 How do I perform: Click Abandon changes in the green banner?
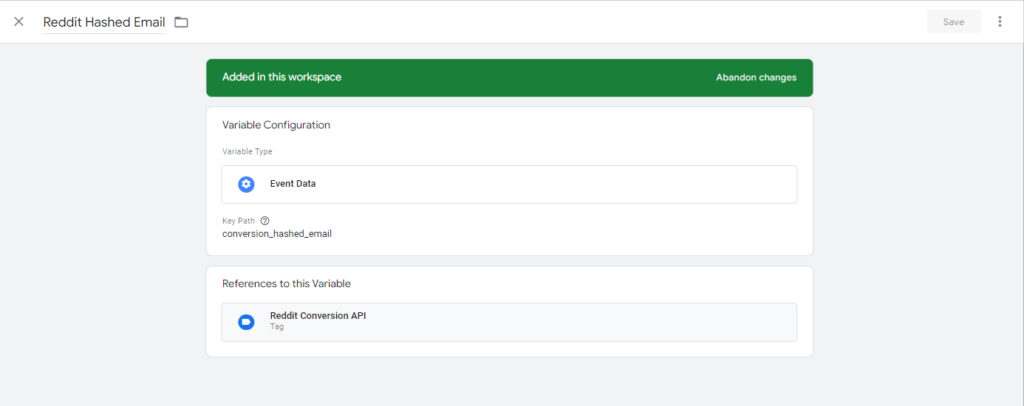[x=756, y=77]
